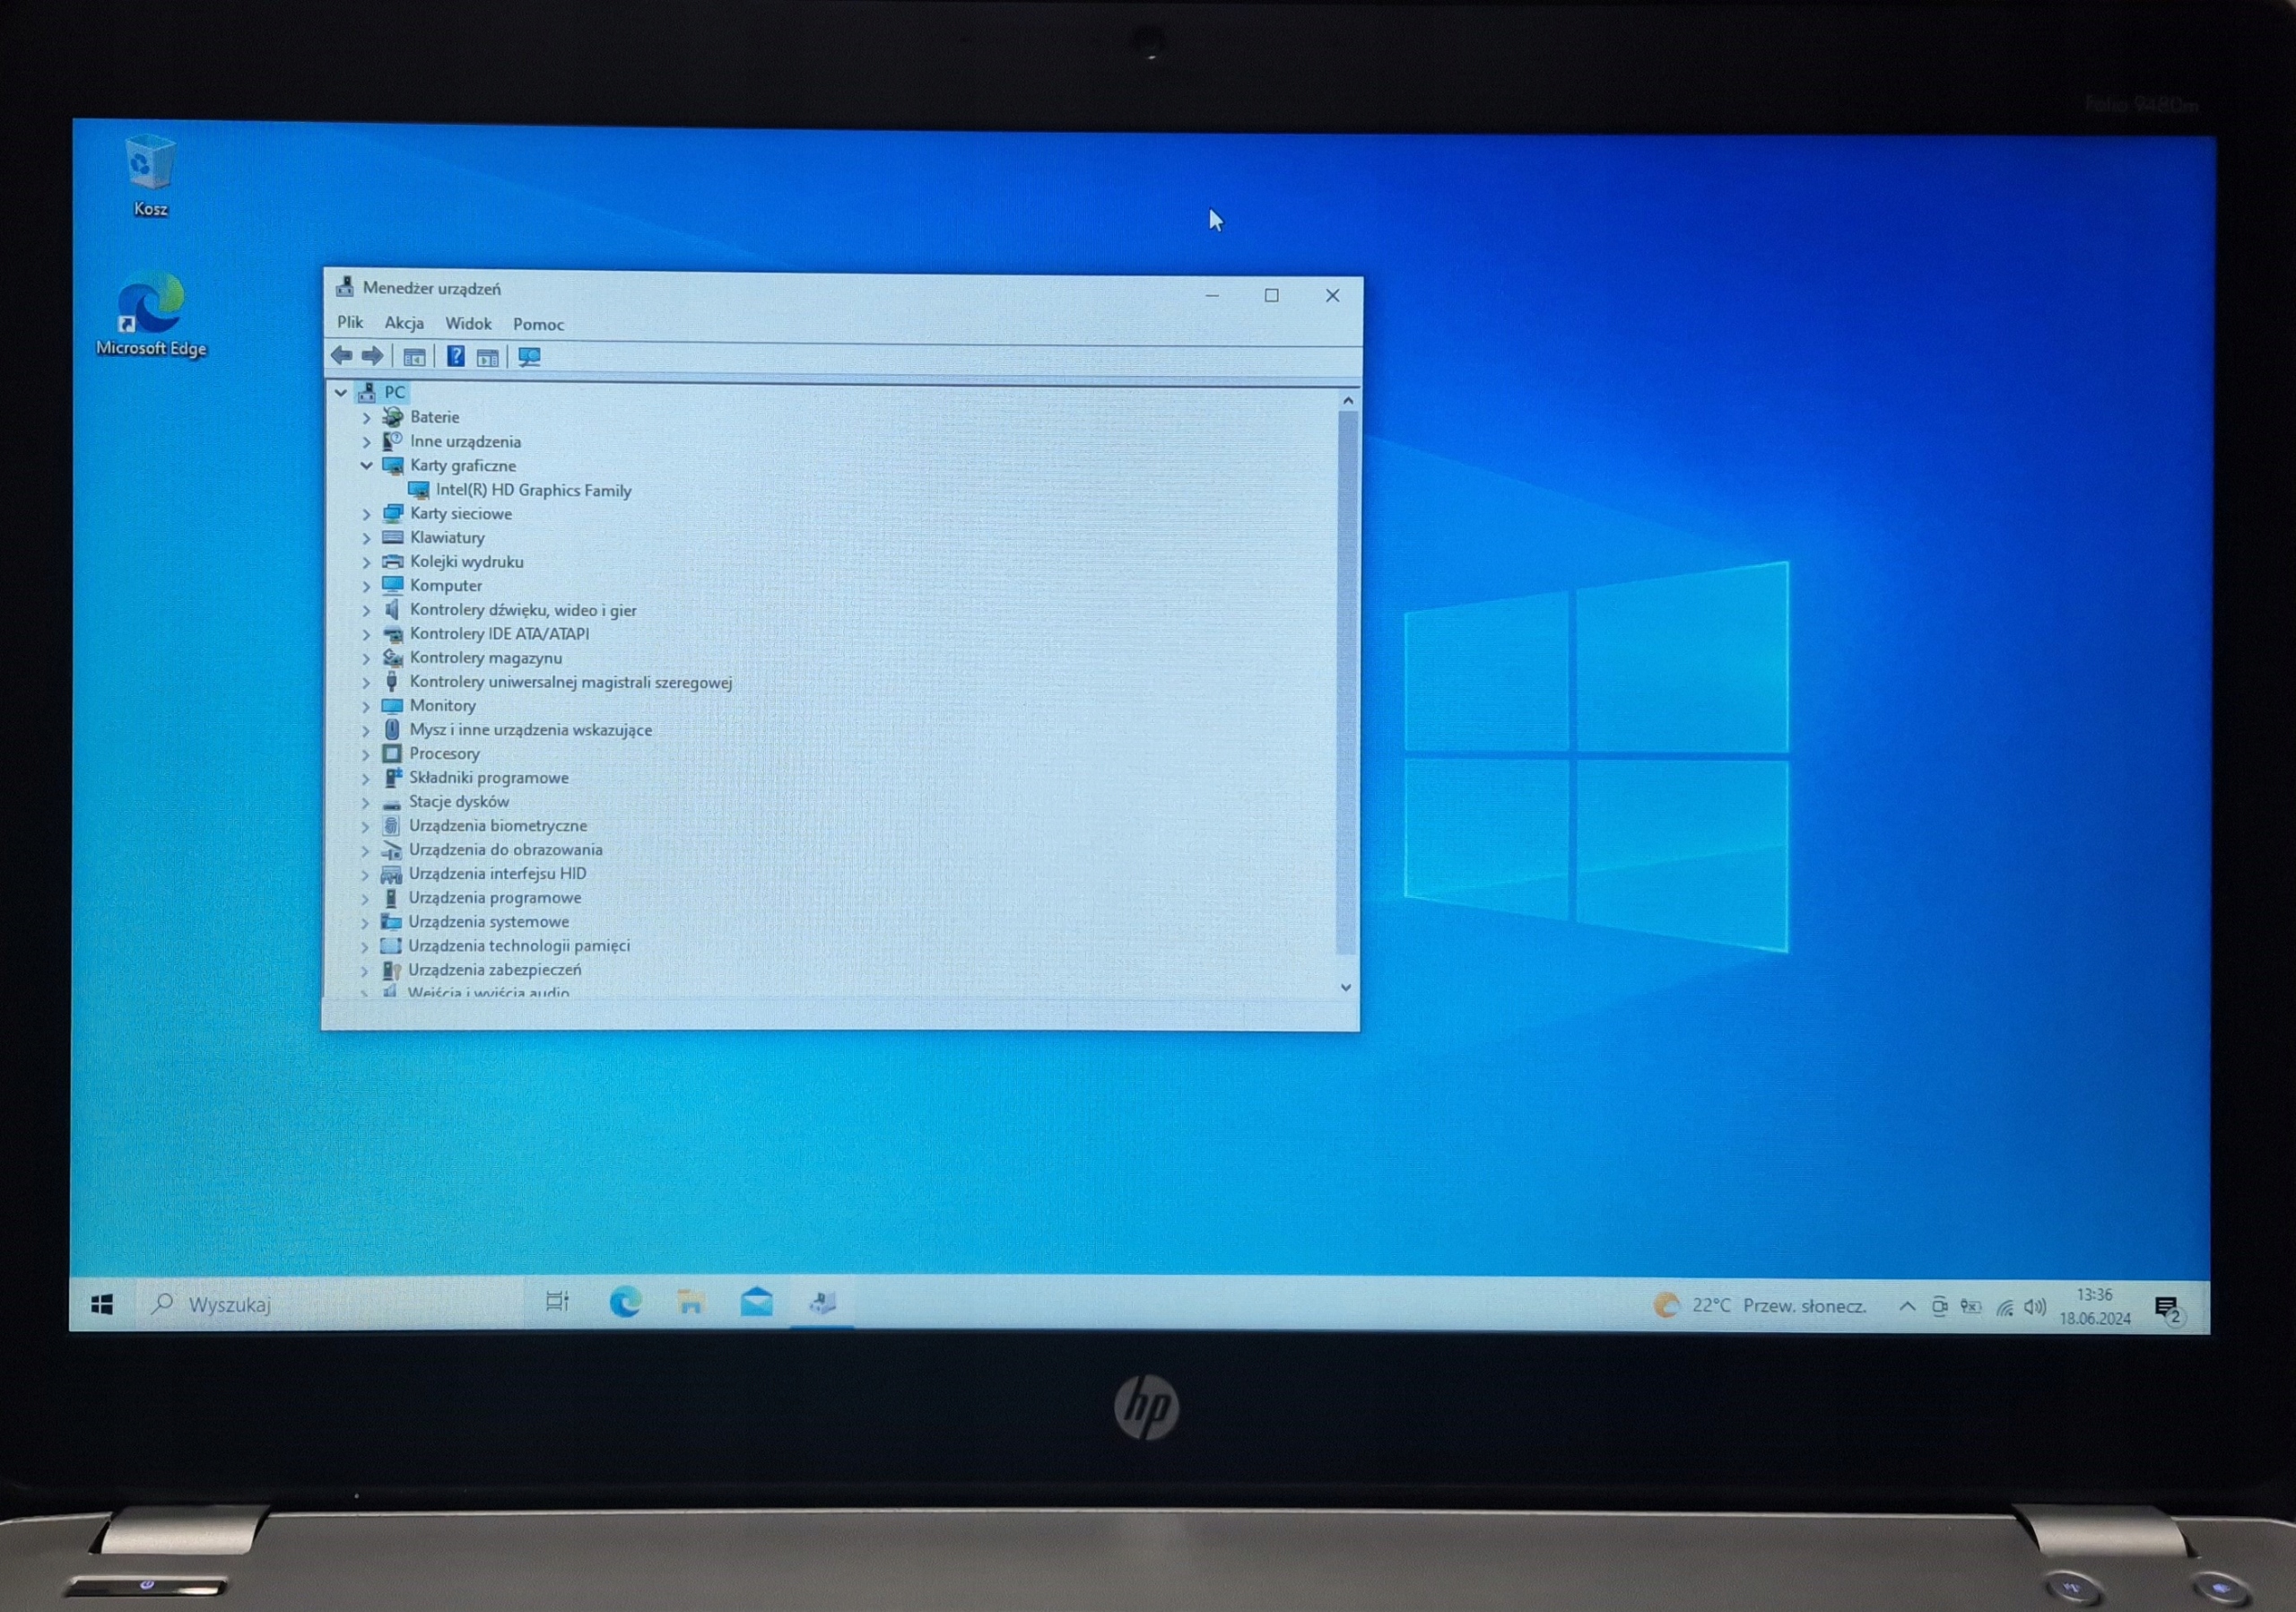Viewport: 2296px width, 1612px height.
Task: Click the Show/Hide action pane toolbar icon
Action: [x=488, y=358]
